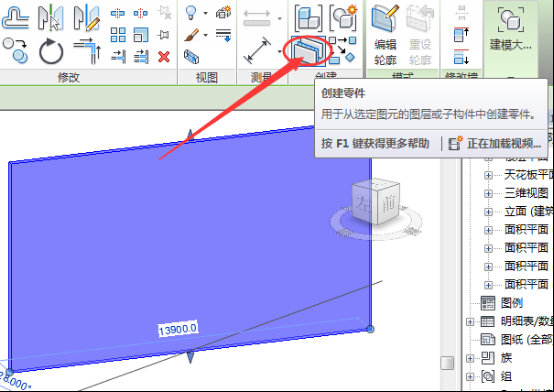Expand the 明细表/数量 tree node
The height and width of the screenshot is (392, 554).
470,322
